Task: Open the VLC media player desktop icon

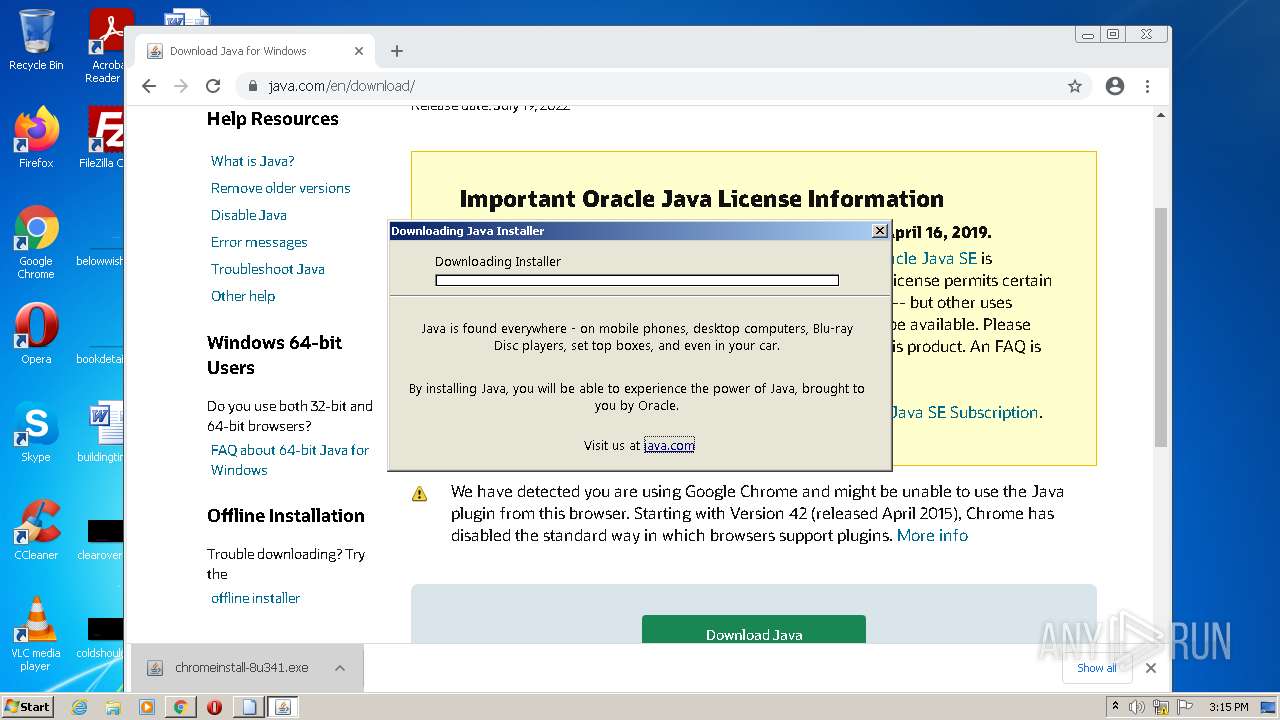Action: pos(36,633)
